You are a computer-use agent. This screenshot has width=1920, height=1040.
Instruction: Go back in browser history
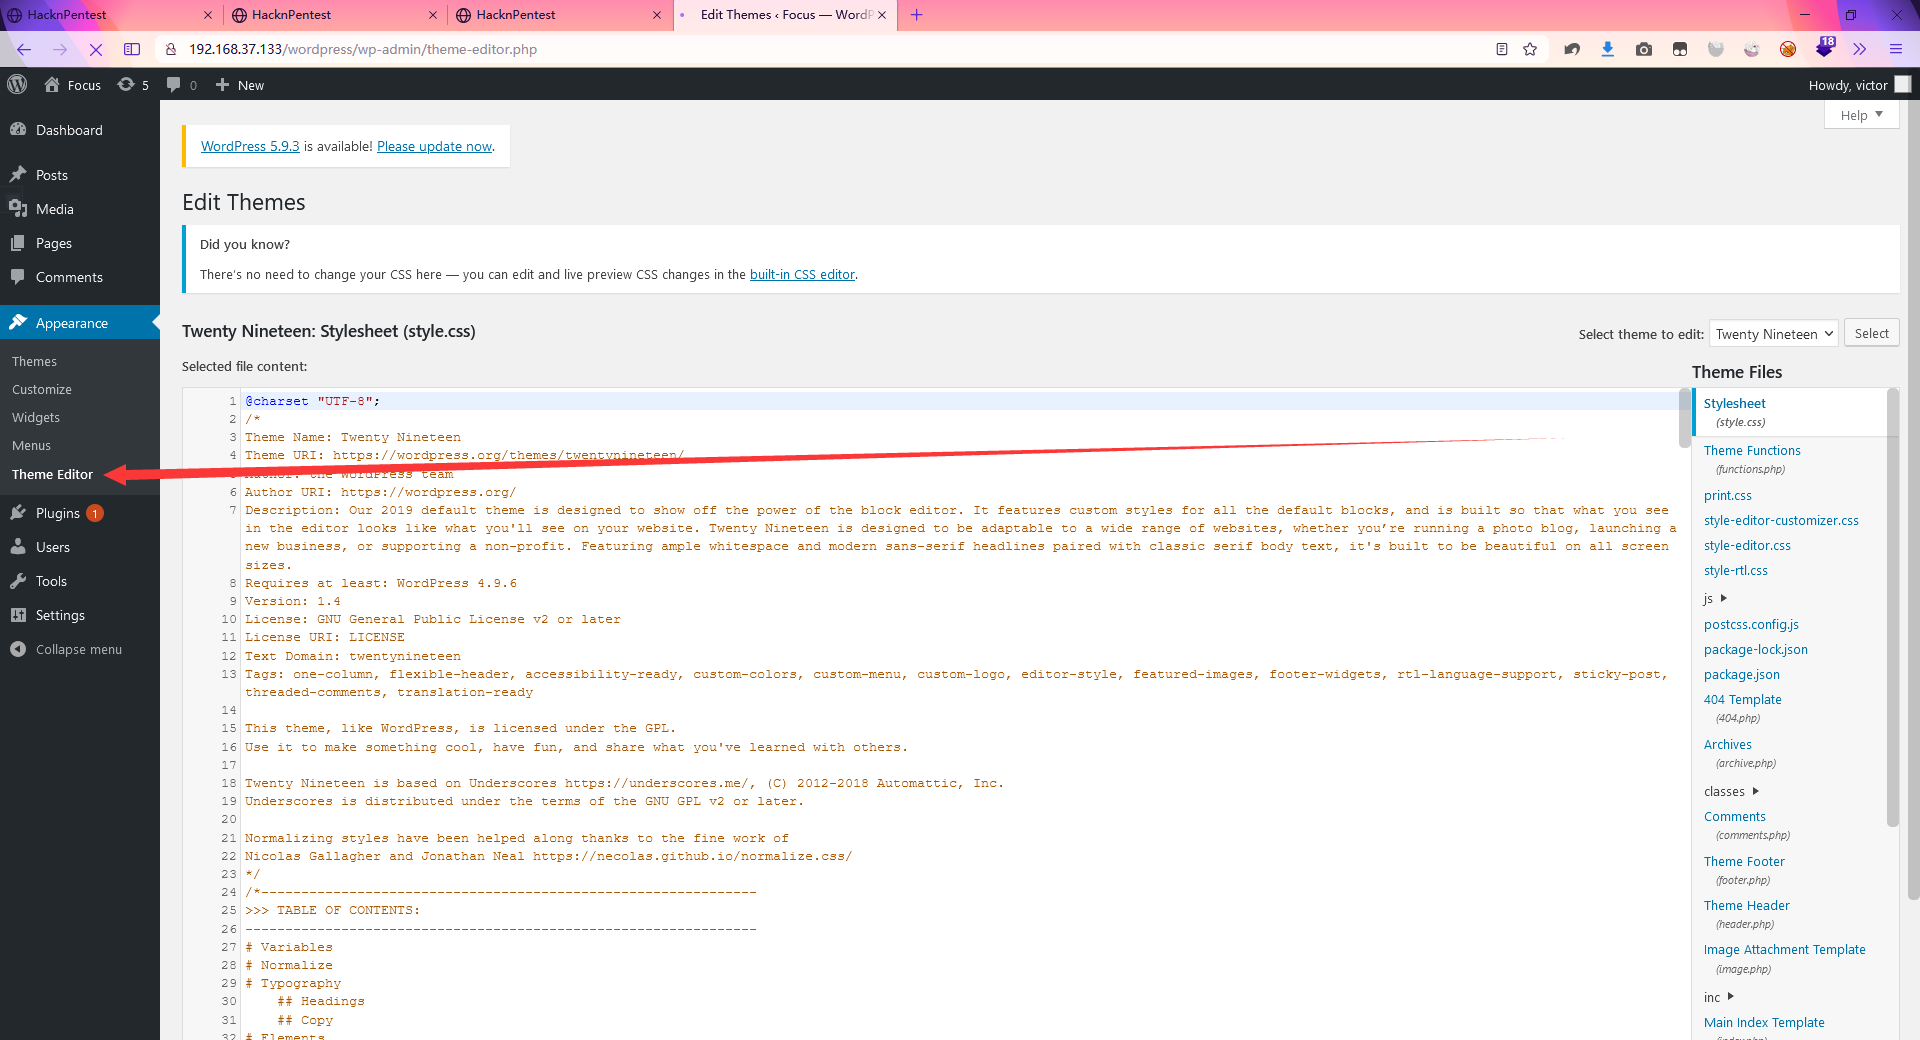point(24,49)
